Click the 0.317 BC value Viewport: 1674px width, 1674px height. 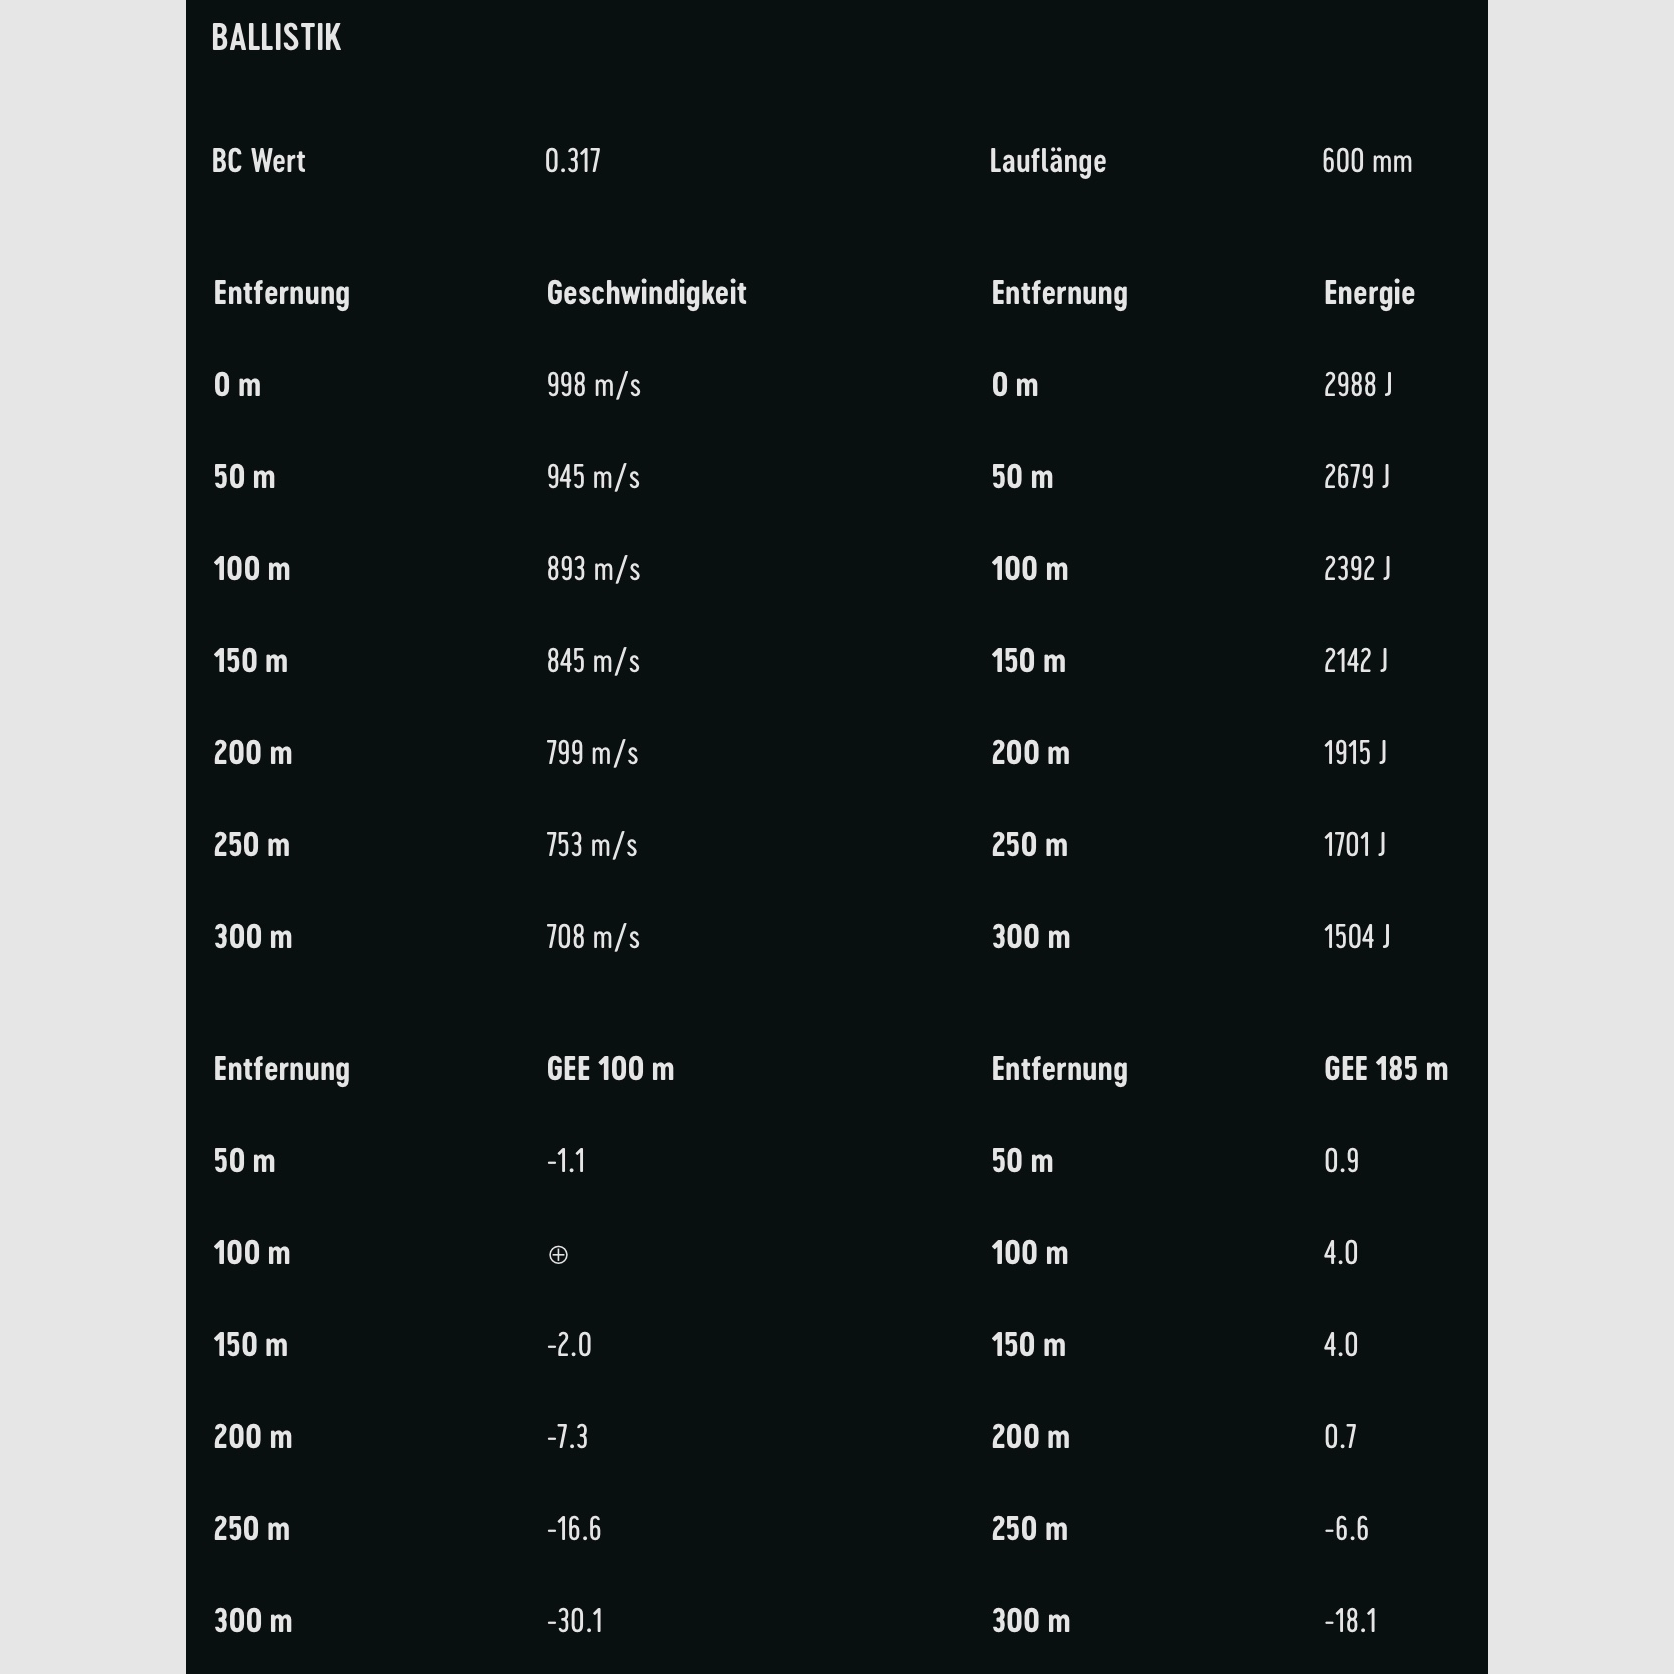[x=572, y=161]
